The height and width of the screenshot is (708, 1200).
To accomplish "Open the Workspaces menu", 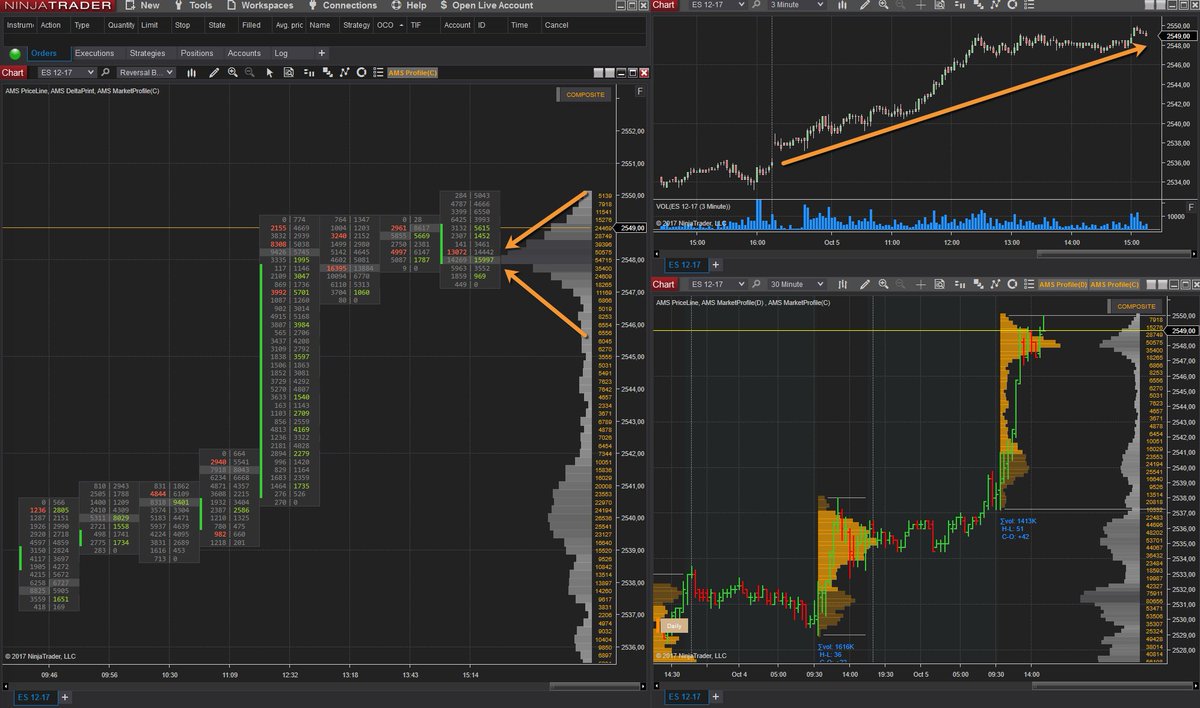I will pyautogui.click(x=258, y=5).
